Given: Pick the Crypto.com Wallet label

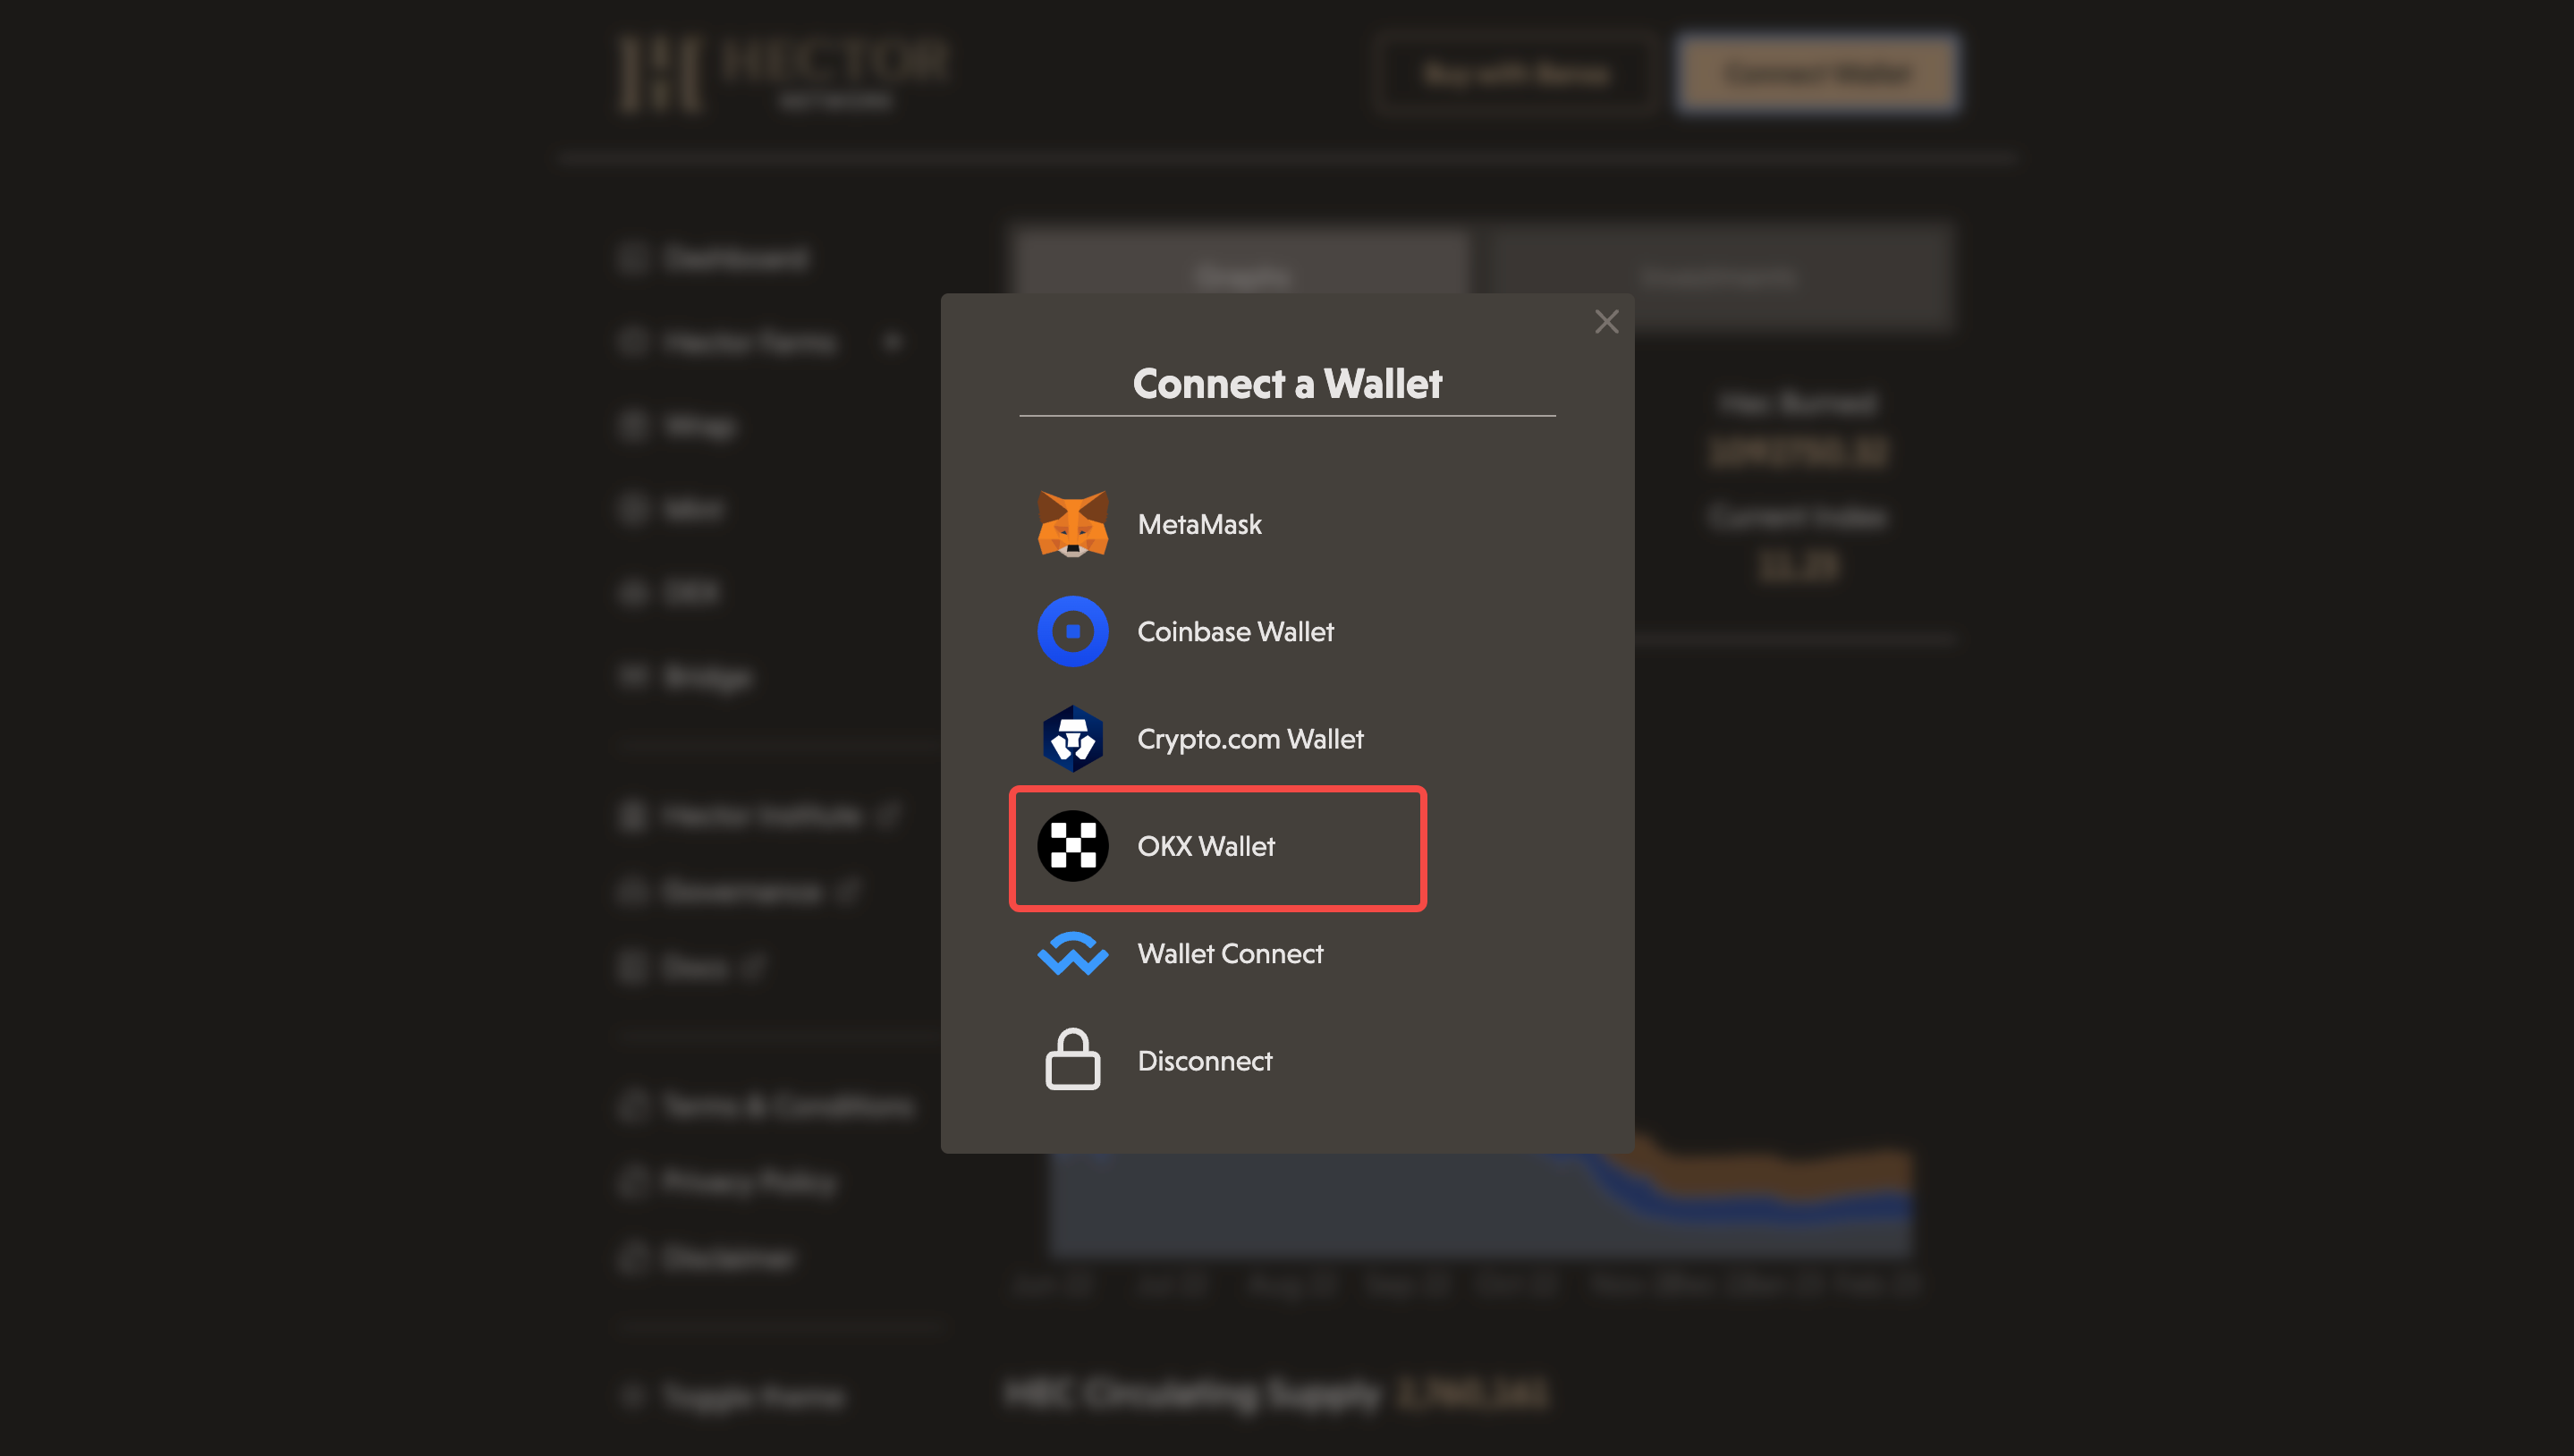Looking at the screenshot, I should click(x=1250, y=739).
